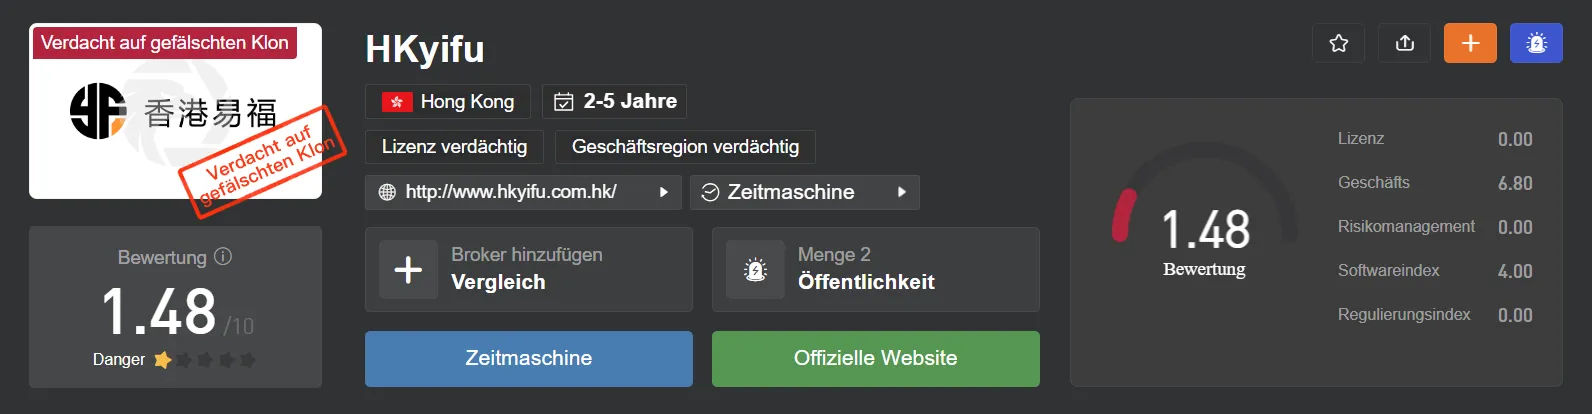Click the blue Zeitmaschine button

point(529,359)
